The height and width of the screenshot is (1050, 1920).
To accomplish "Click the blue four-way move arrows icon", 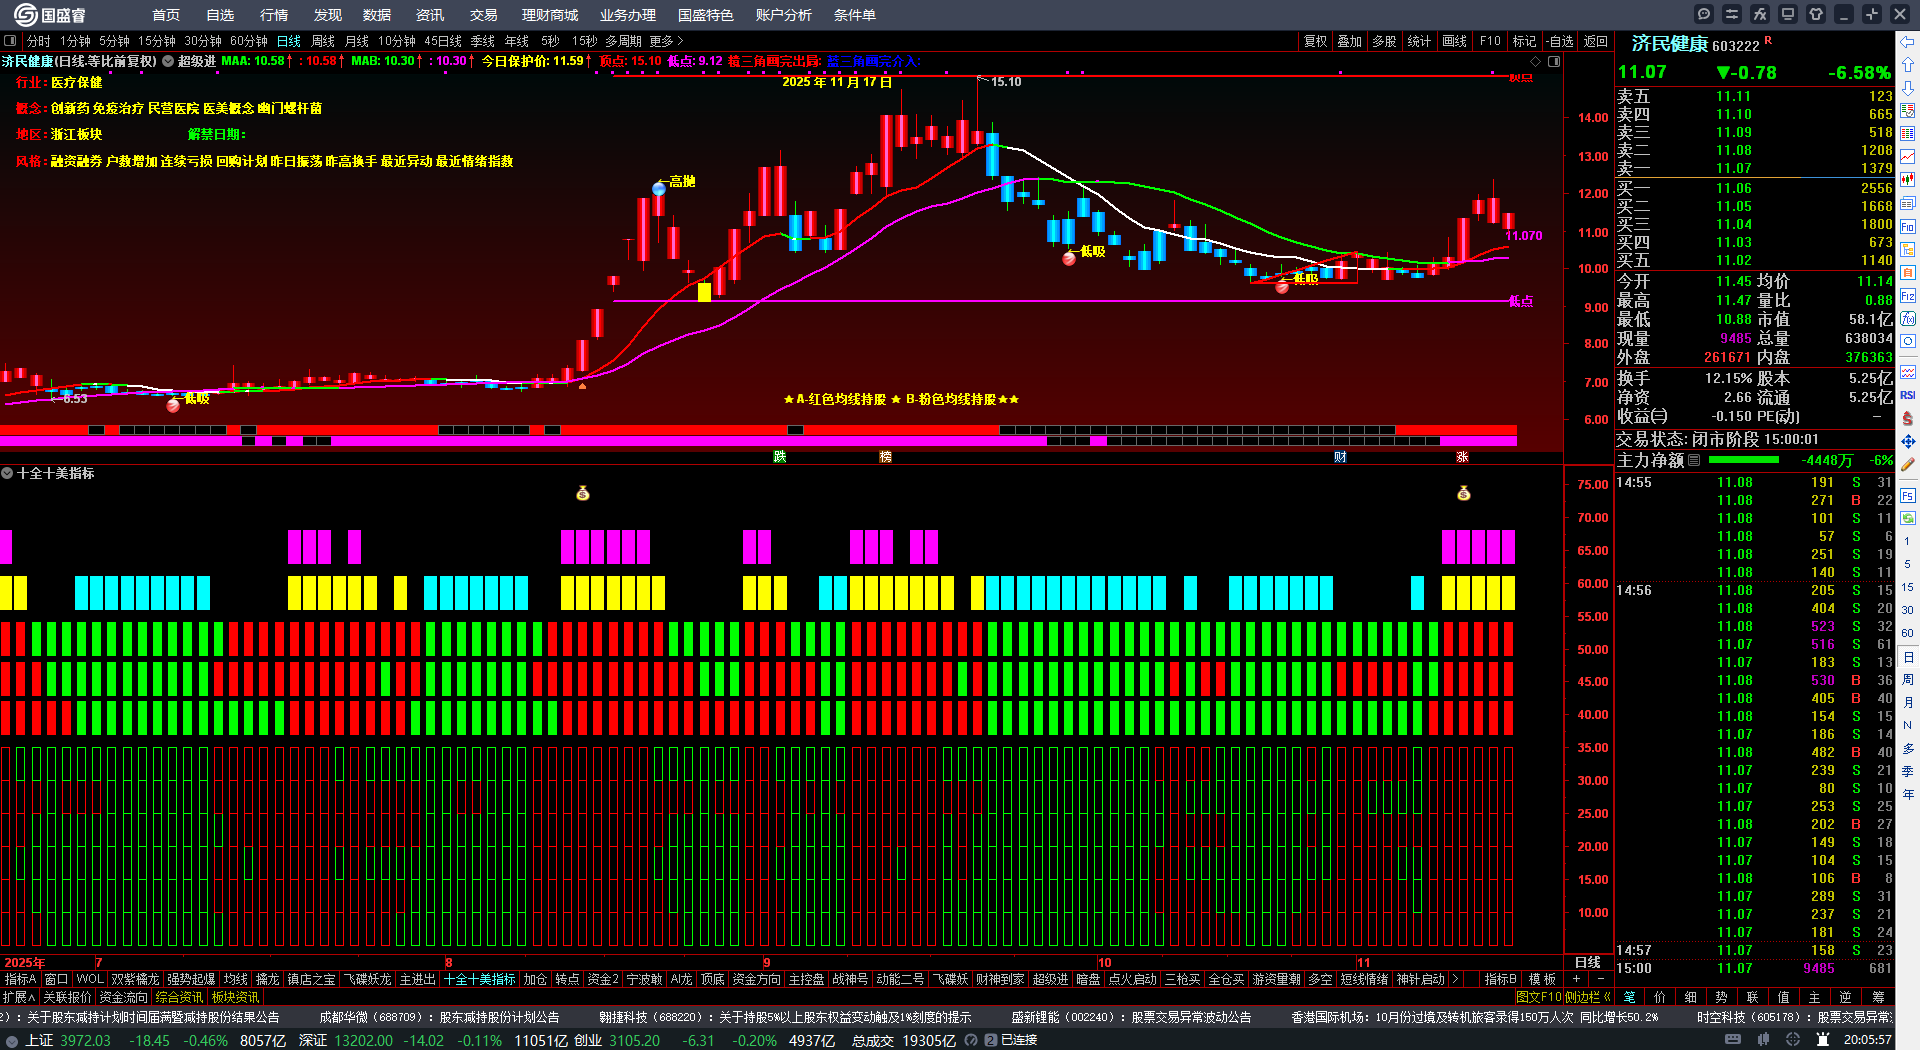I will (x=1908, y=441).
